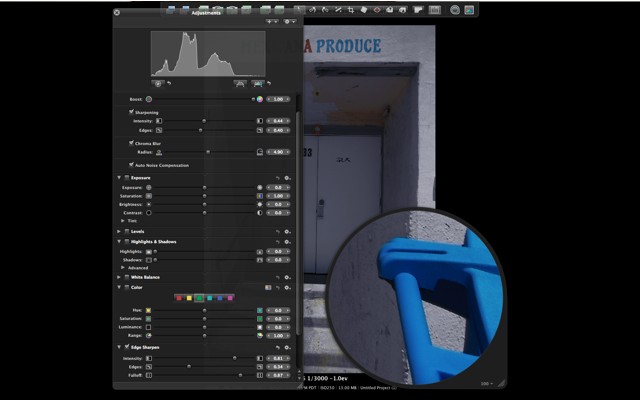Screen dimensions: 640x400
Task: Click the Boost value field 1.00
Action: [x=278, y=99]
